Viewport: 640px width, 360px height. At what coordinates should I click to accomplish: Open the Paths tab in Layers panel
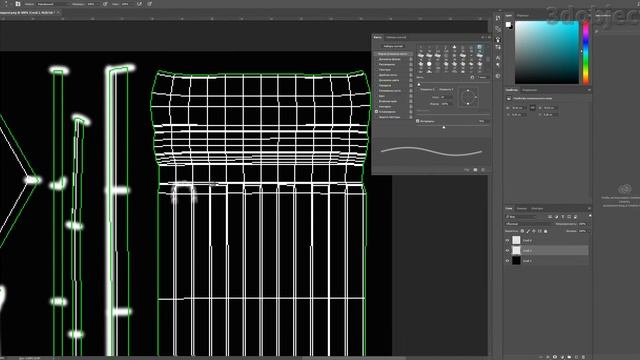pos(537,209)
